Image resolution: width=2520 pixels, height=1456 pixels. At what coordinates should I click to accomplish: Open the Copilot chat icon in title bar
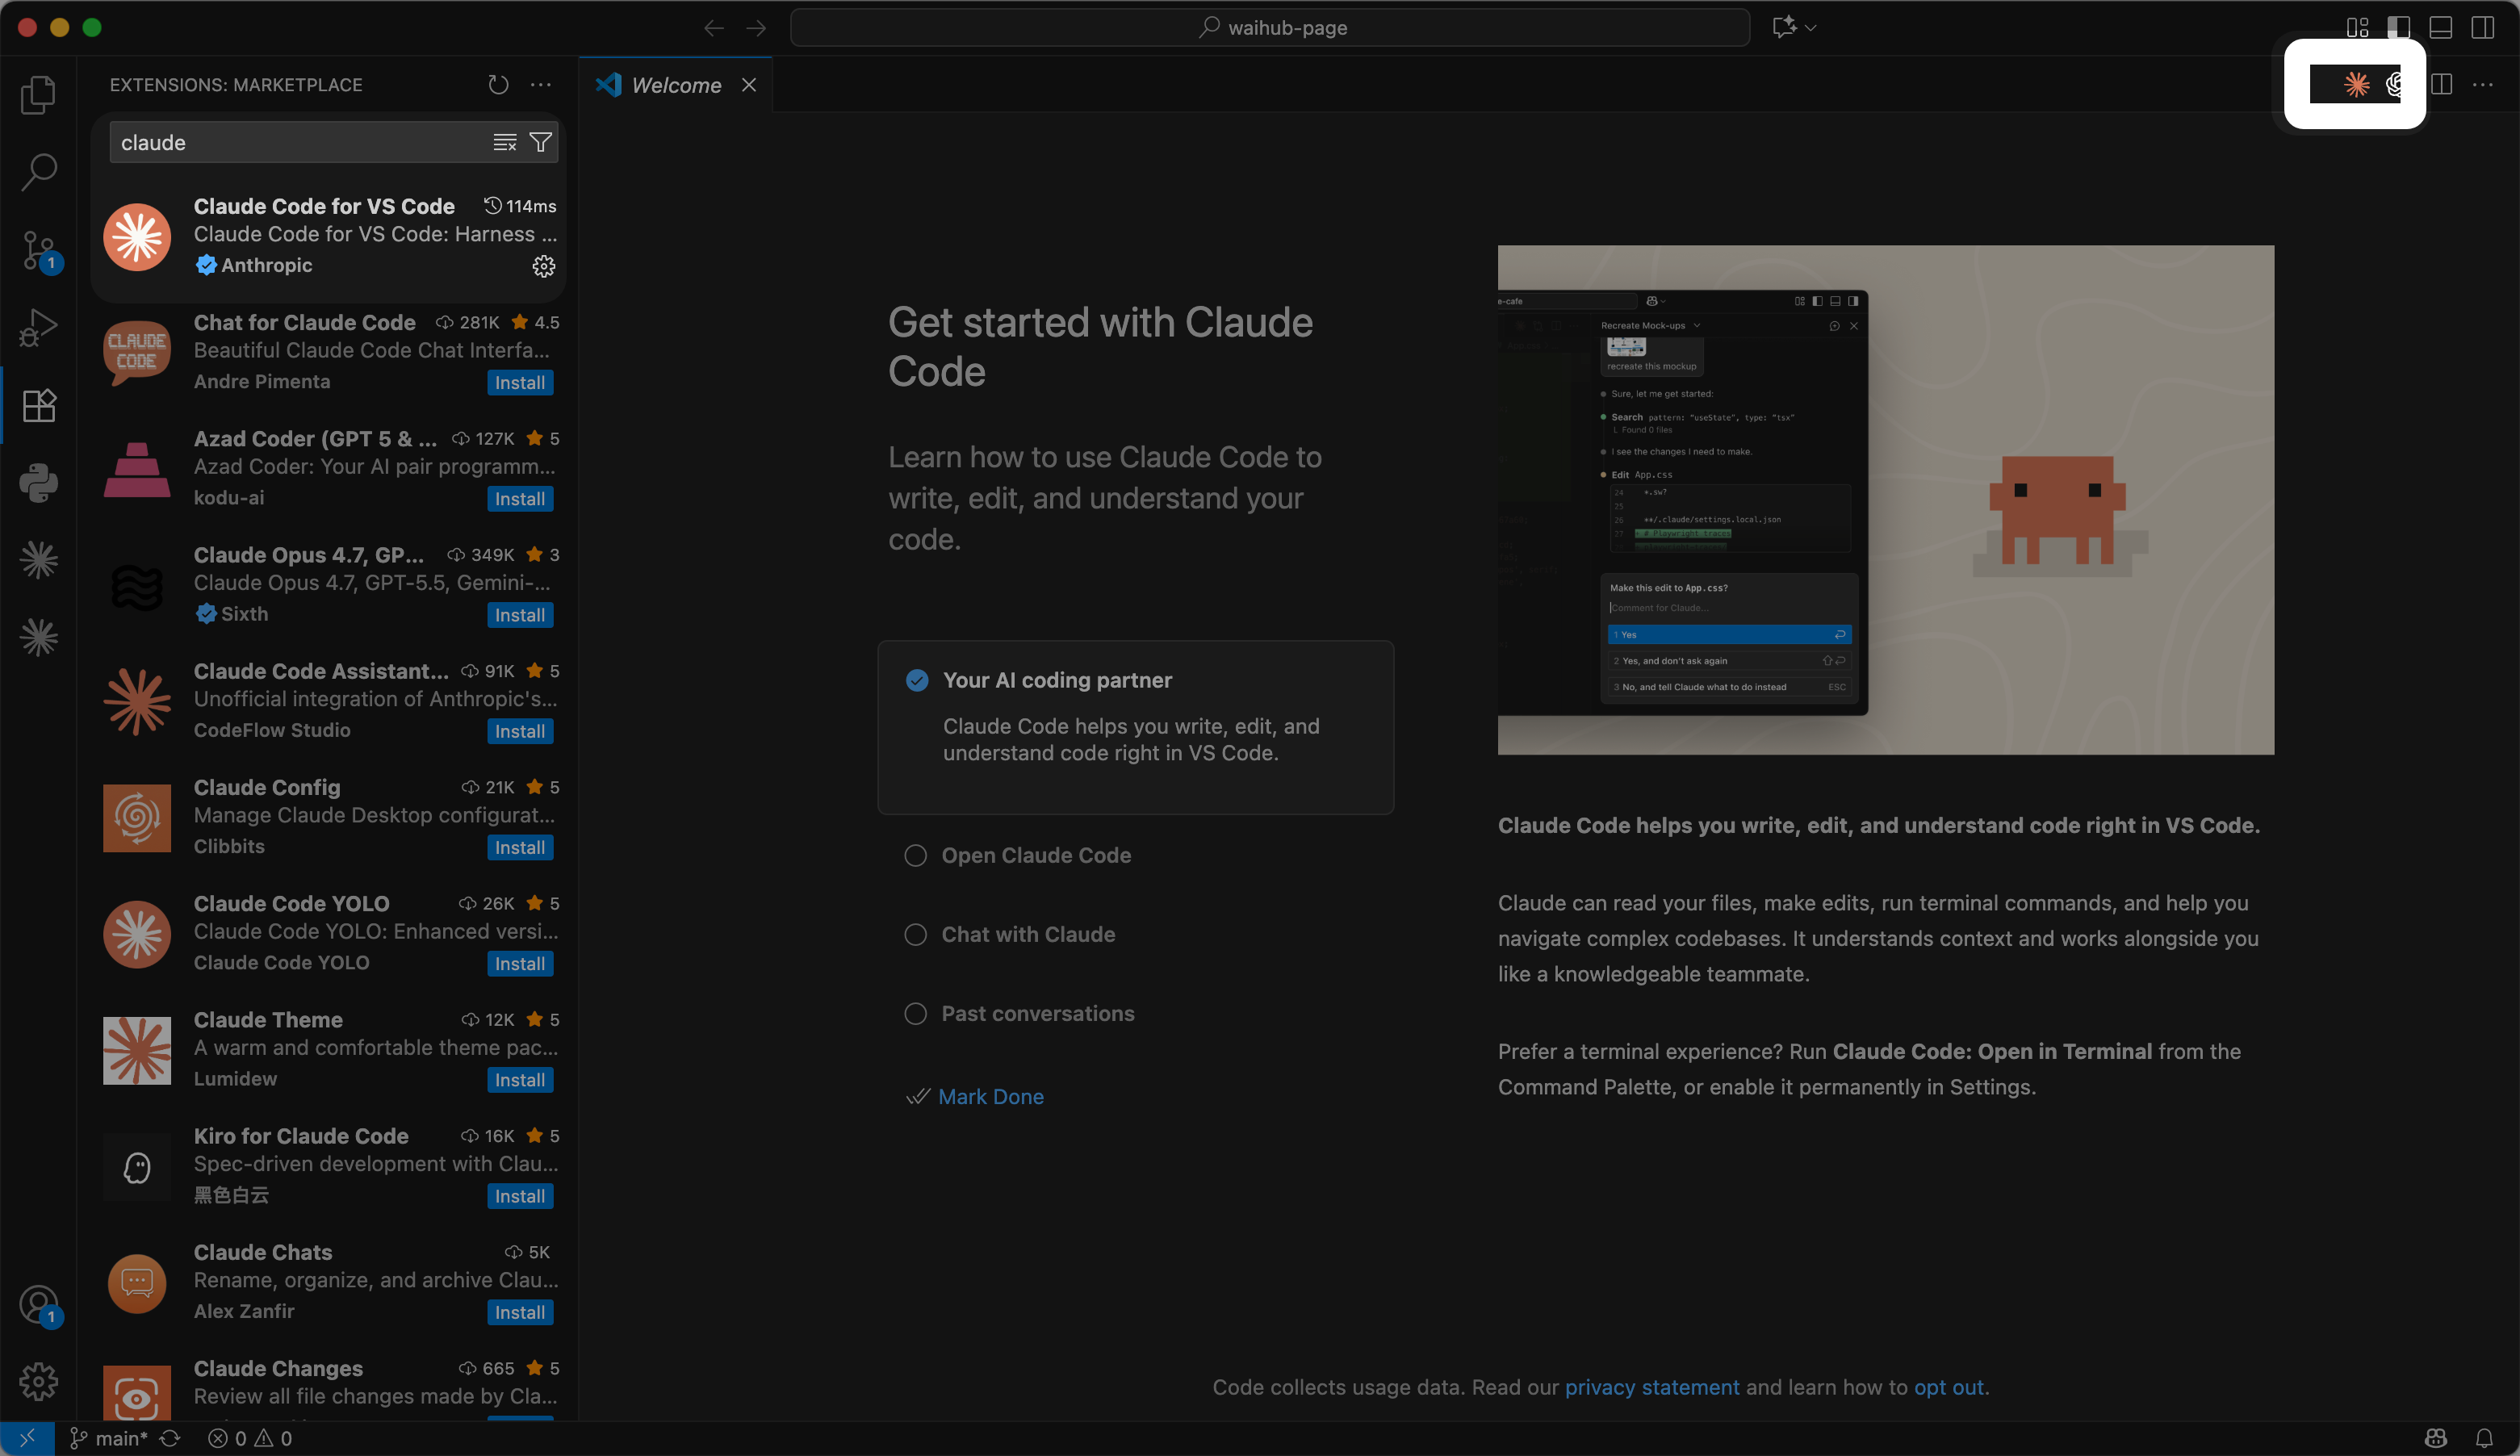[x=1784, y=27]
